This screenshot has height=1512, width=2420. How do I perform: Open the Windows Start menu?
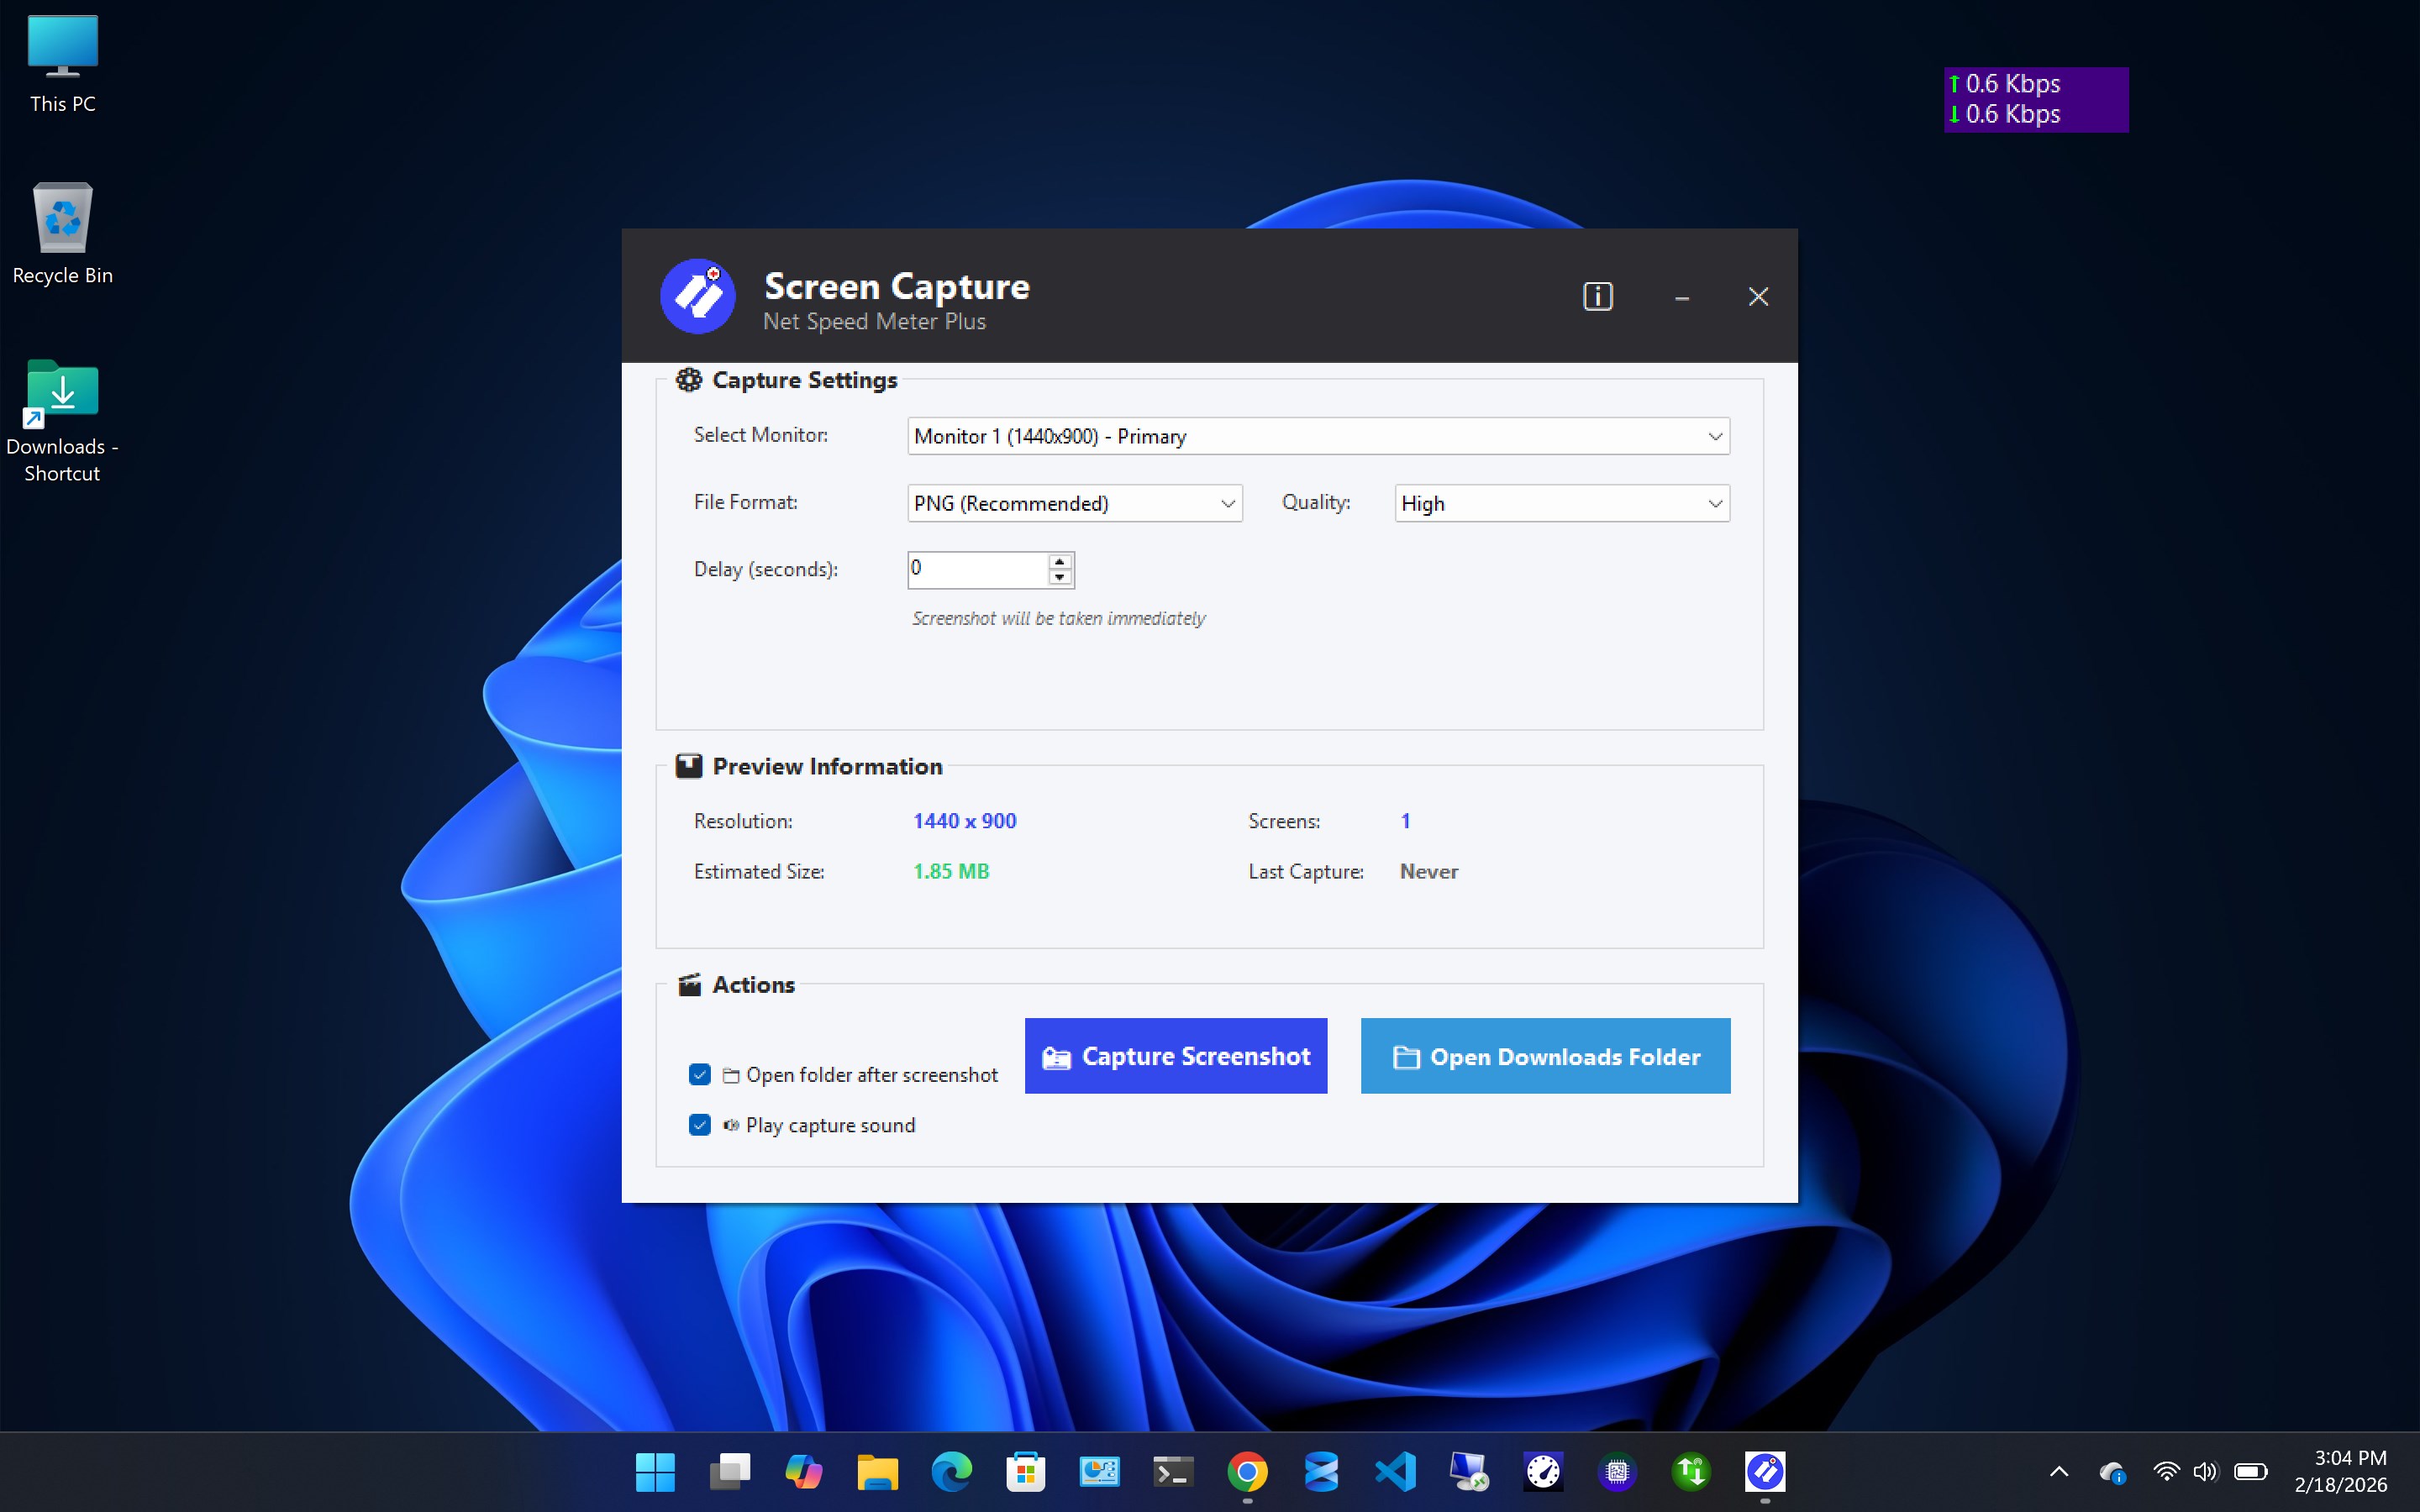pos(656,1472)
